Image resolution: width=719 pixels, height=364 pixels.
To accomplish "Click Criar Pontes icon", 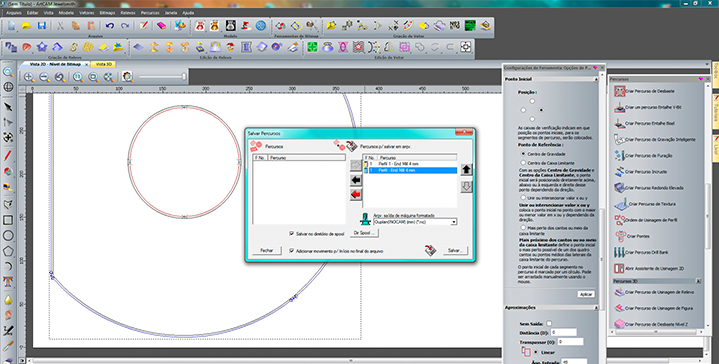I will pyautogui.click(x=619, y=236).
